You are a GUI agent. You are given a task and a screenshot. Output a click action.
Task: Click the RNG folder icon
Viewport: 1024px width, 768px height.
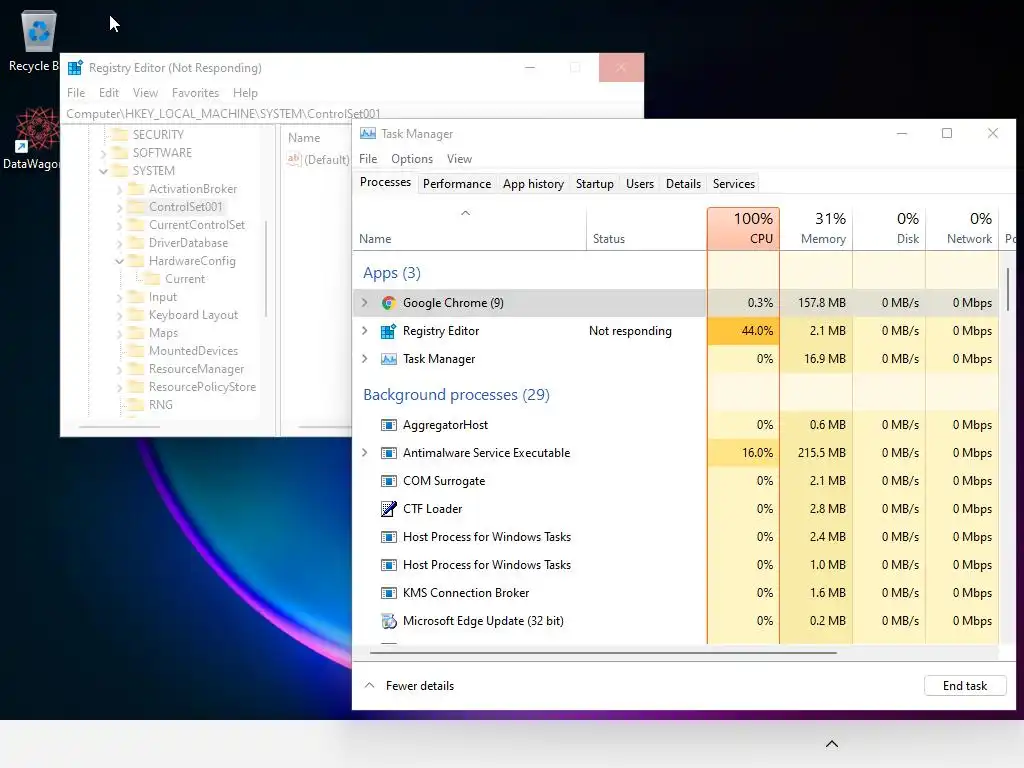point(136,405)
